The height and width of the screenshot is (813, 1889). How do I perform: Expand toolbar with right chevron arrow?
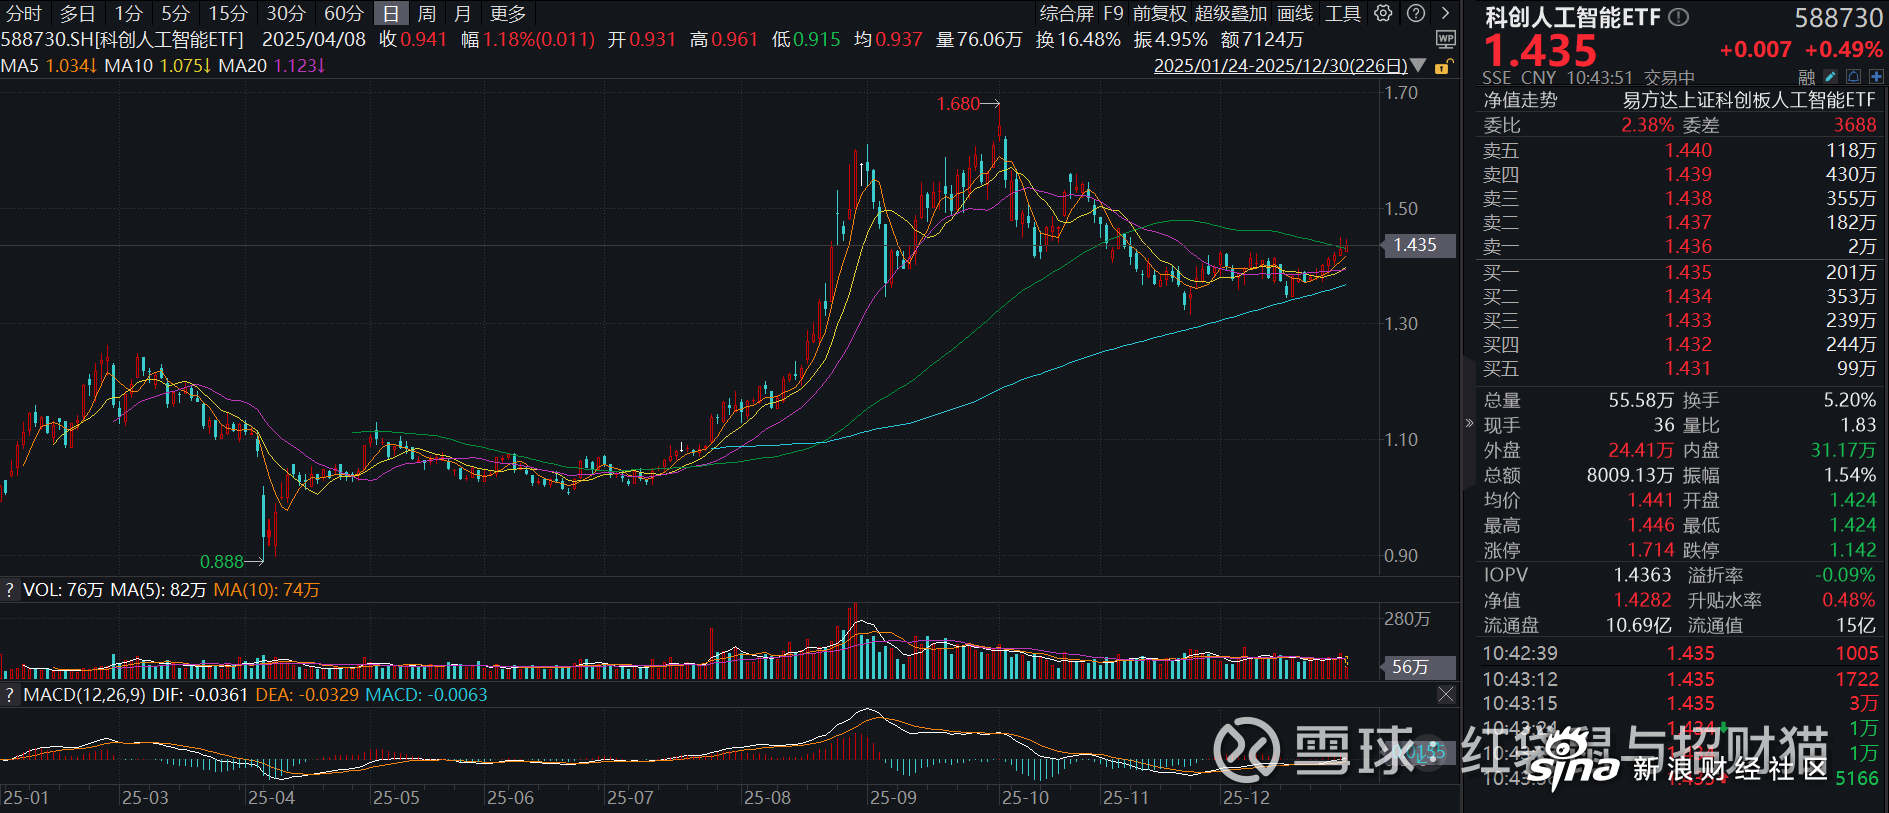pos(1445,13)
